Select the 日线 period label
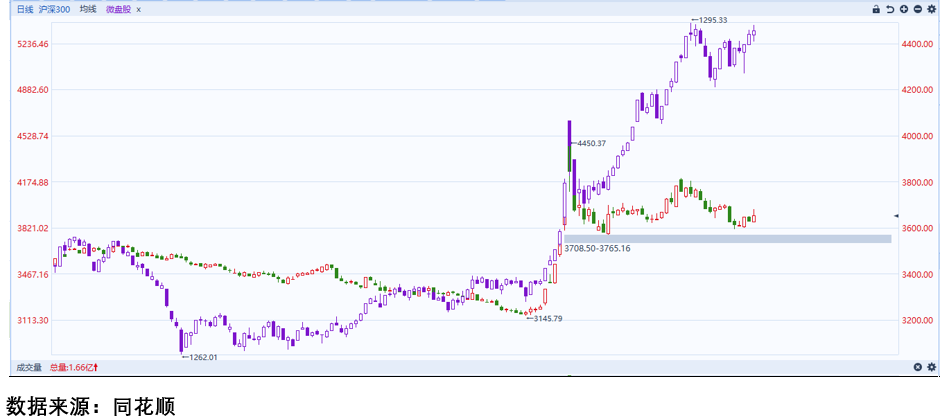 (x=25, y=10)
